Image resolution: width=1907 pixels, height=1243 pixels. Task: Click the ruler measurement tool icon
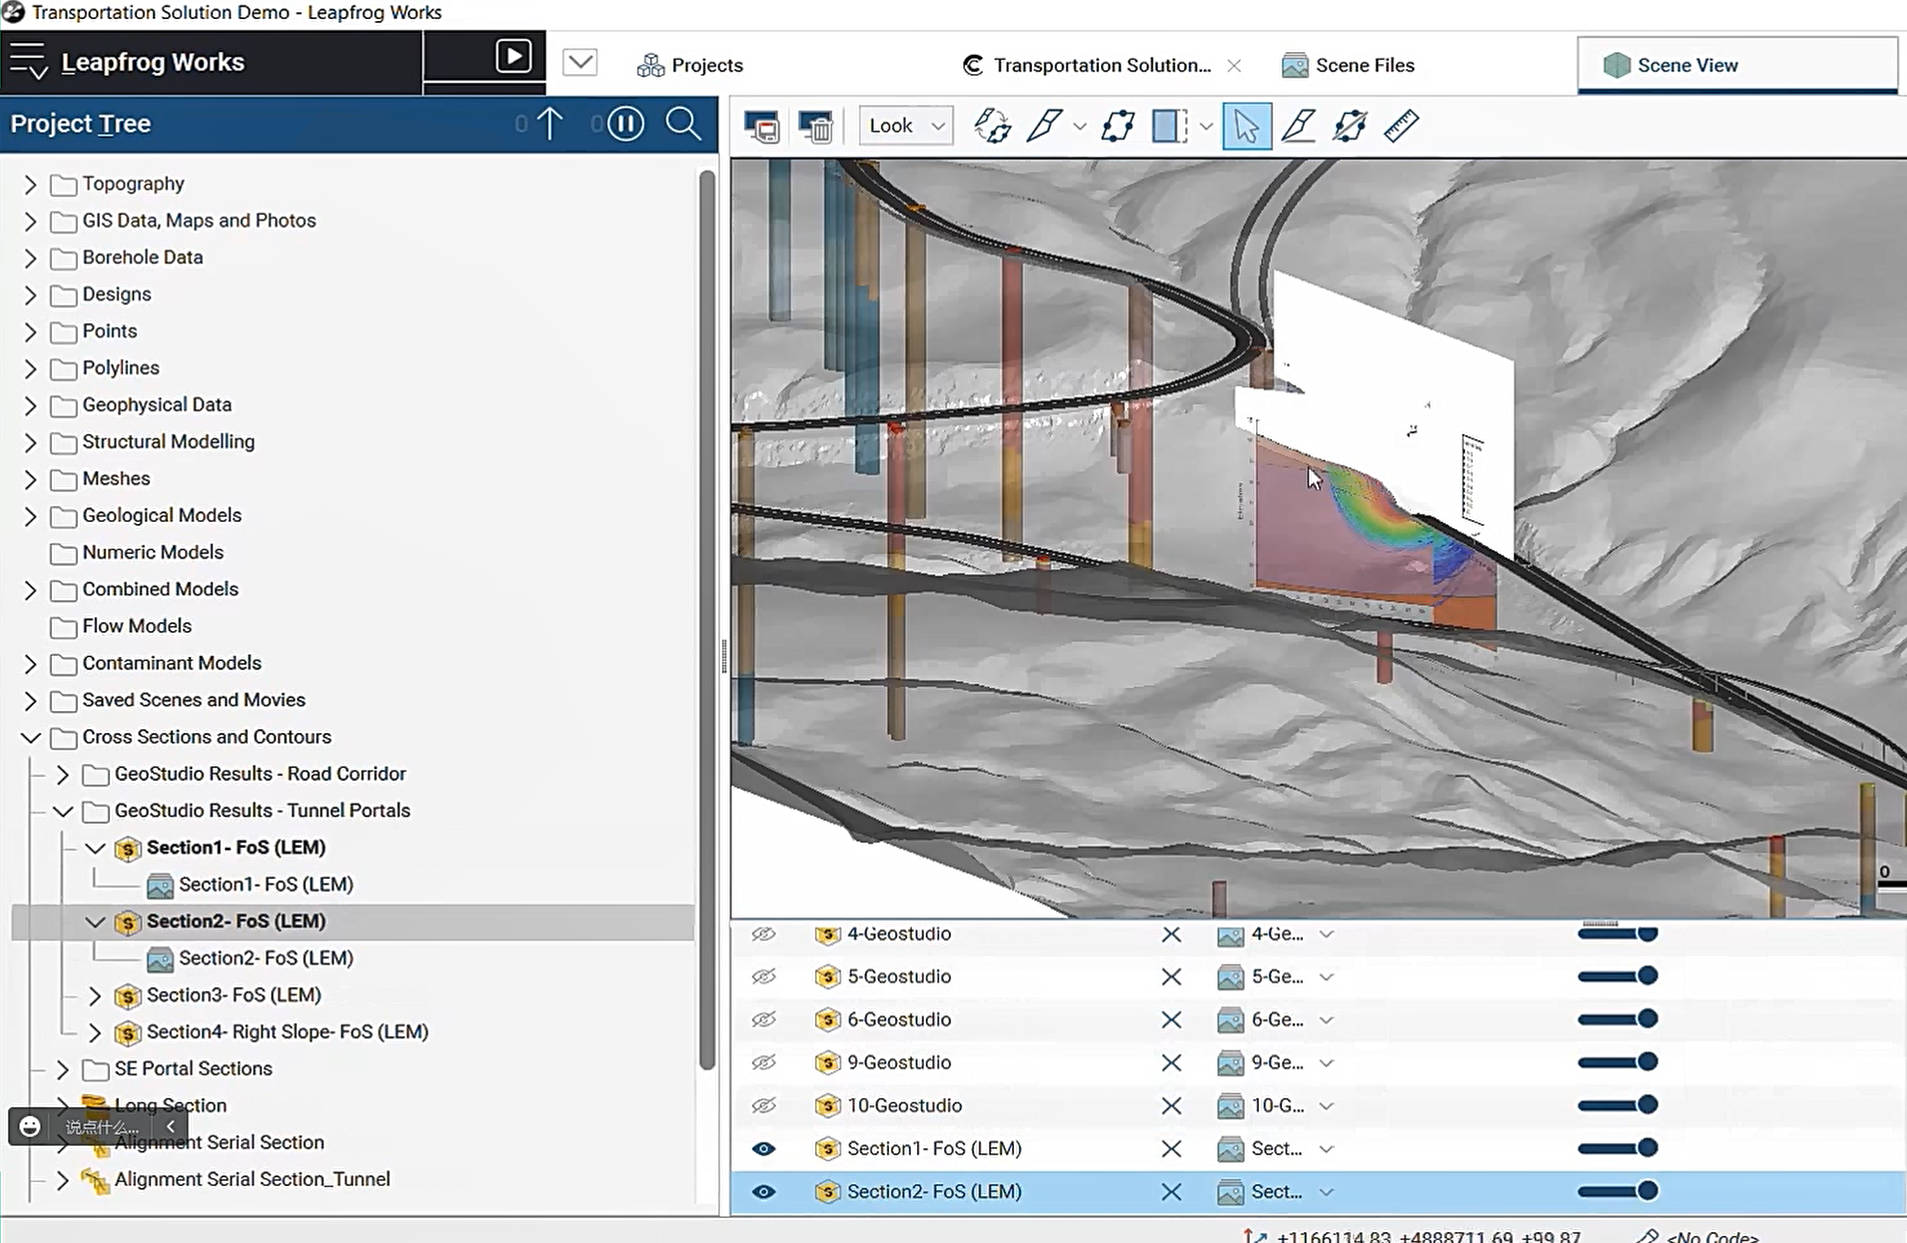(1401, 126)
